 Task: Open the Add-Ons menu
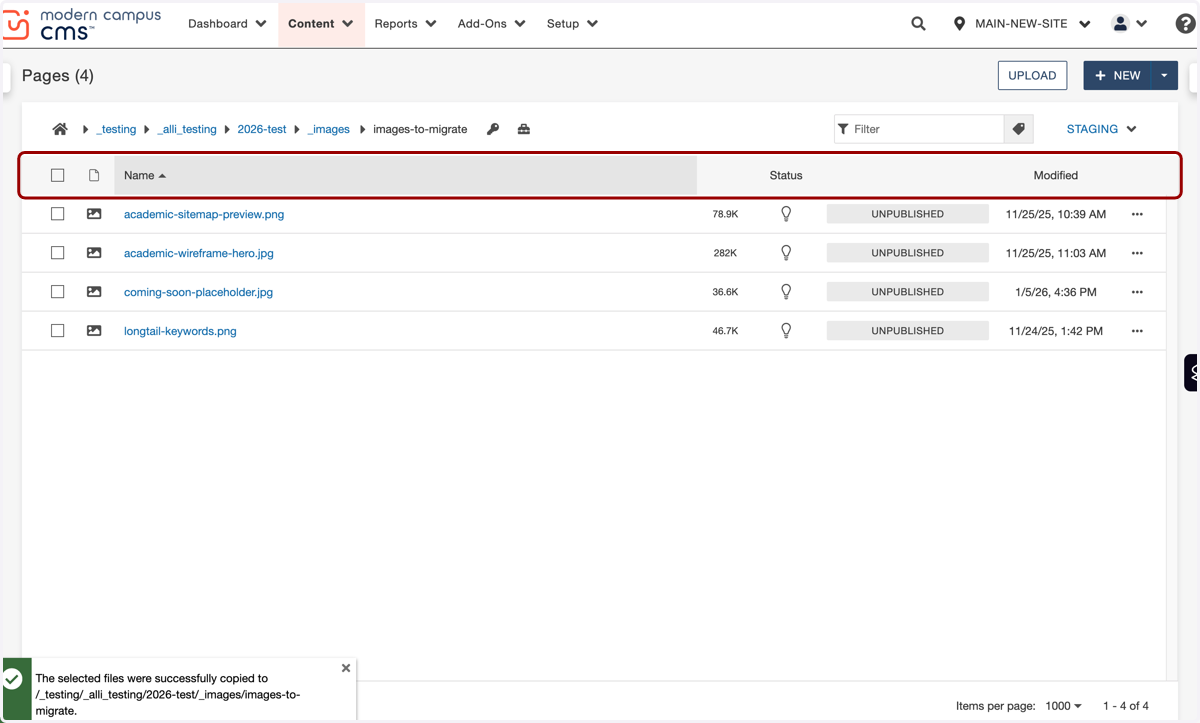pyautogui.click(x=491, y=24)
